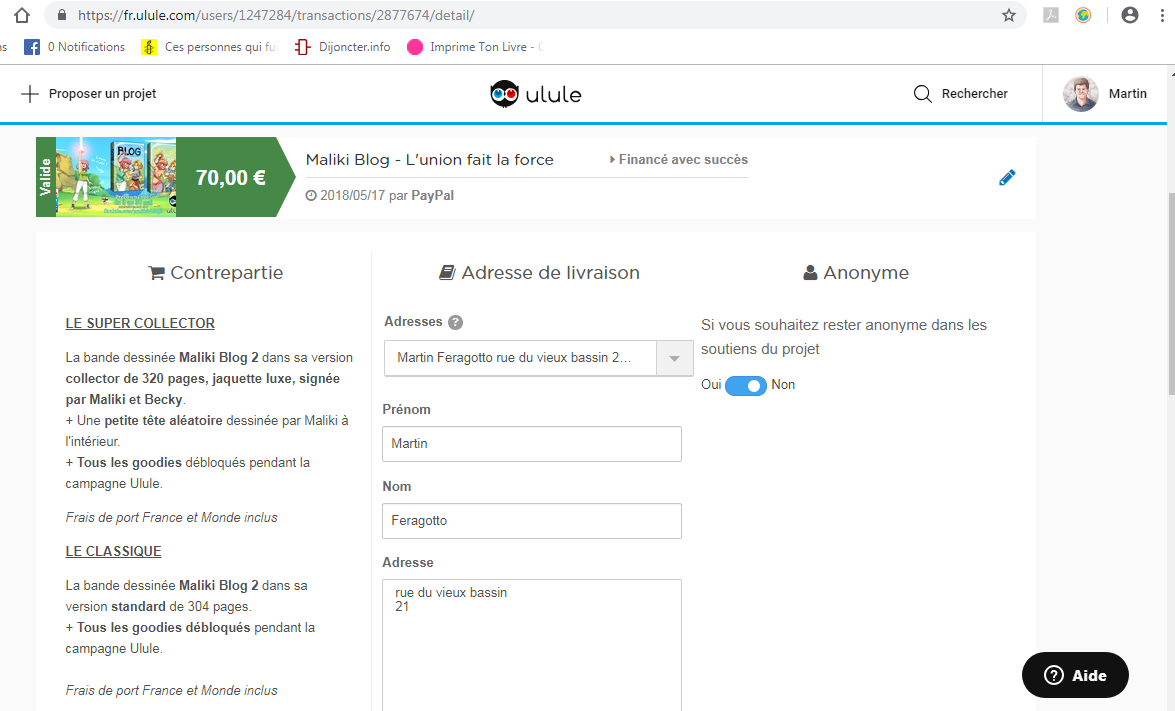Click Proposer un projet
This screenshot has height=711, width=1175.
tap(89, 94)
